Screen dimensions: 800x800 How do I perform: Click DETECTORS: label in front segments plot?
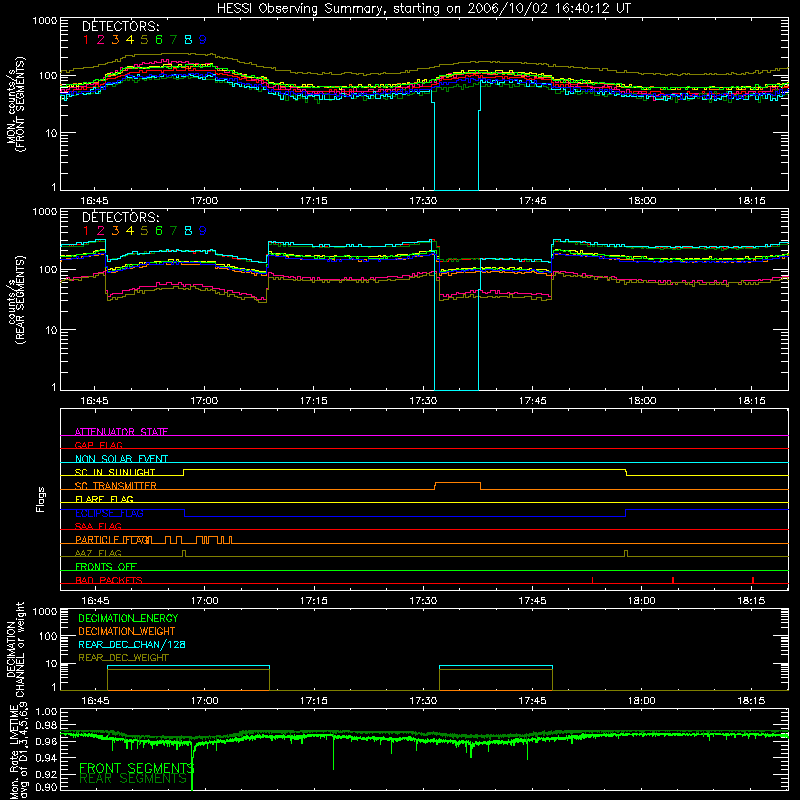click(x=120, y=26)
